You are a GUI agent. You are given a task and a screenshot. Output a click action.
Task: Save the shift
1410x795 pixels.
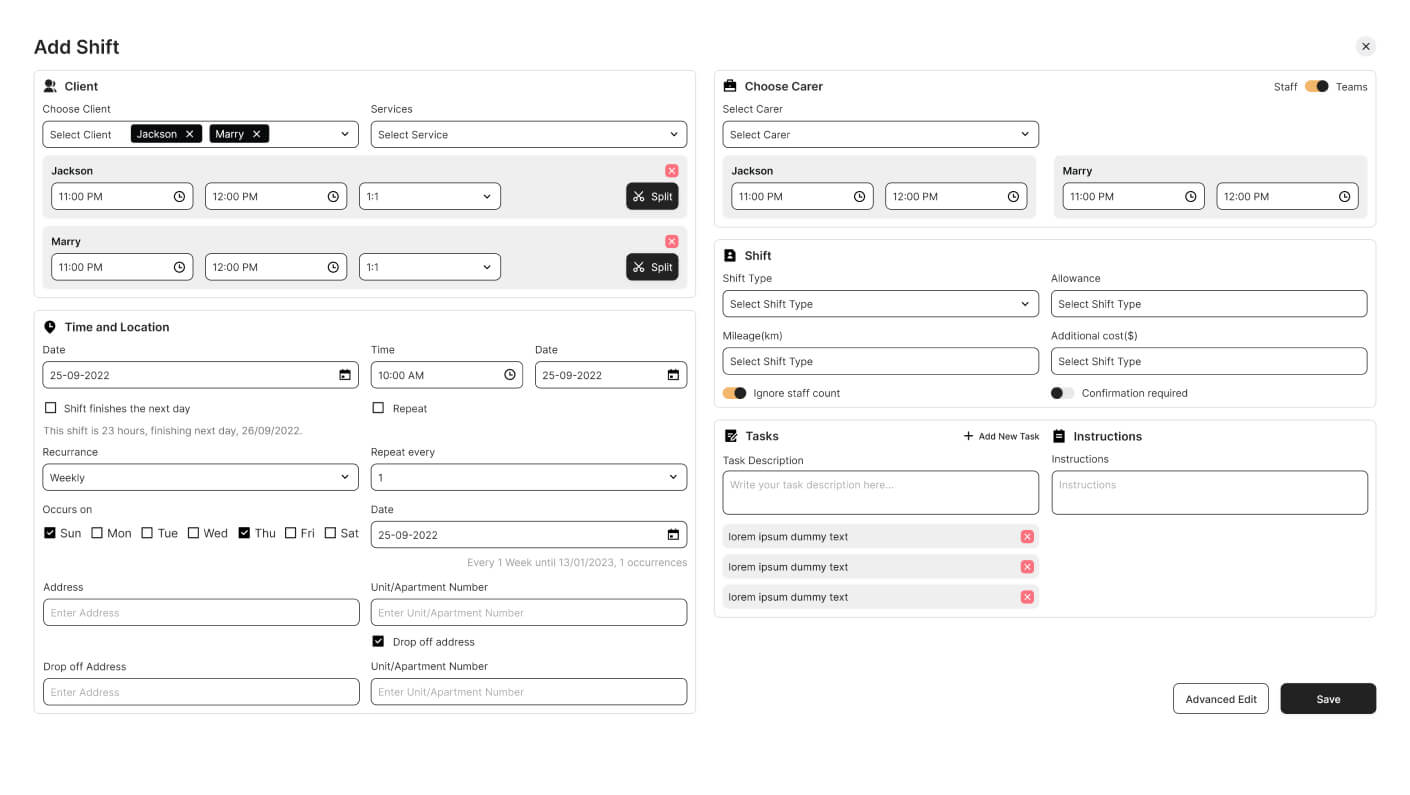coord(1328,699)
